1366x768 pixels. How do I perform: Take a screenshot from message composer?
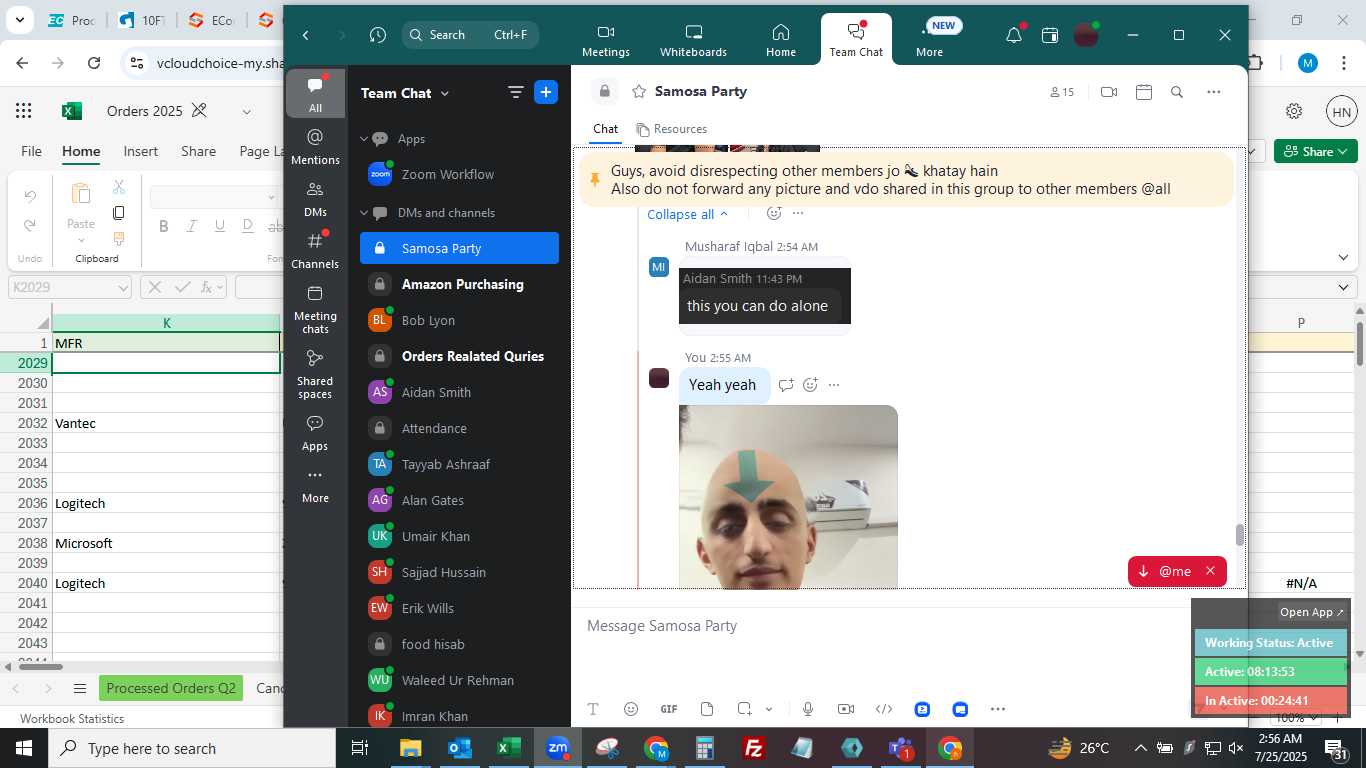pos(744,709)
